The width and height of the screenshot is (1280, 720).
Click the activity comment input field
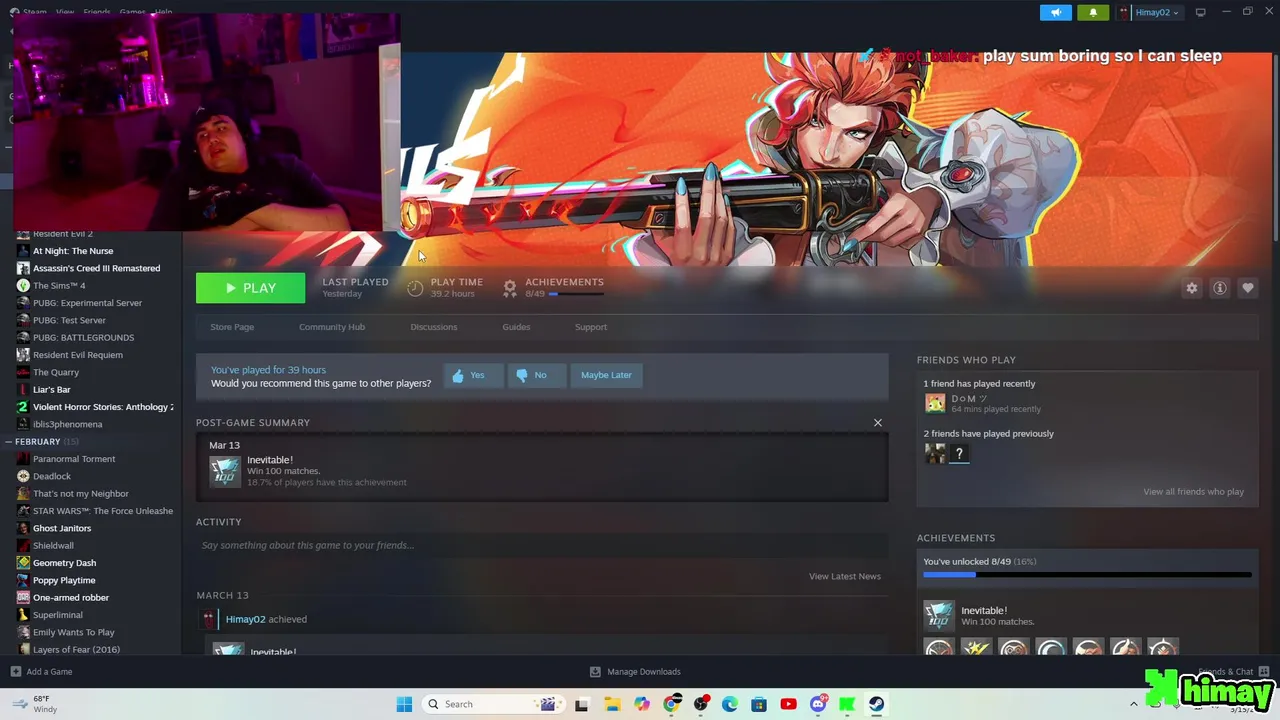(542, 545)
